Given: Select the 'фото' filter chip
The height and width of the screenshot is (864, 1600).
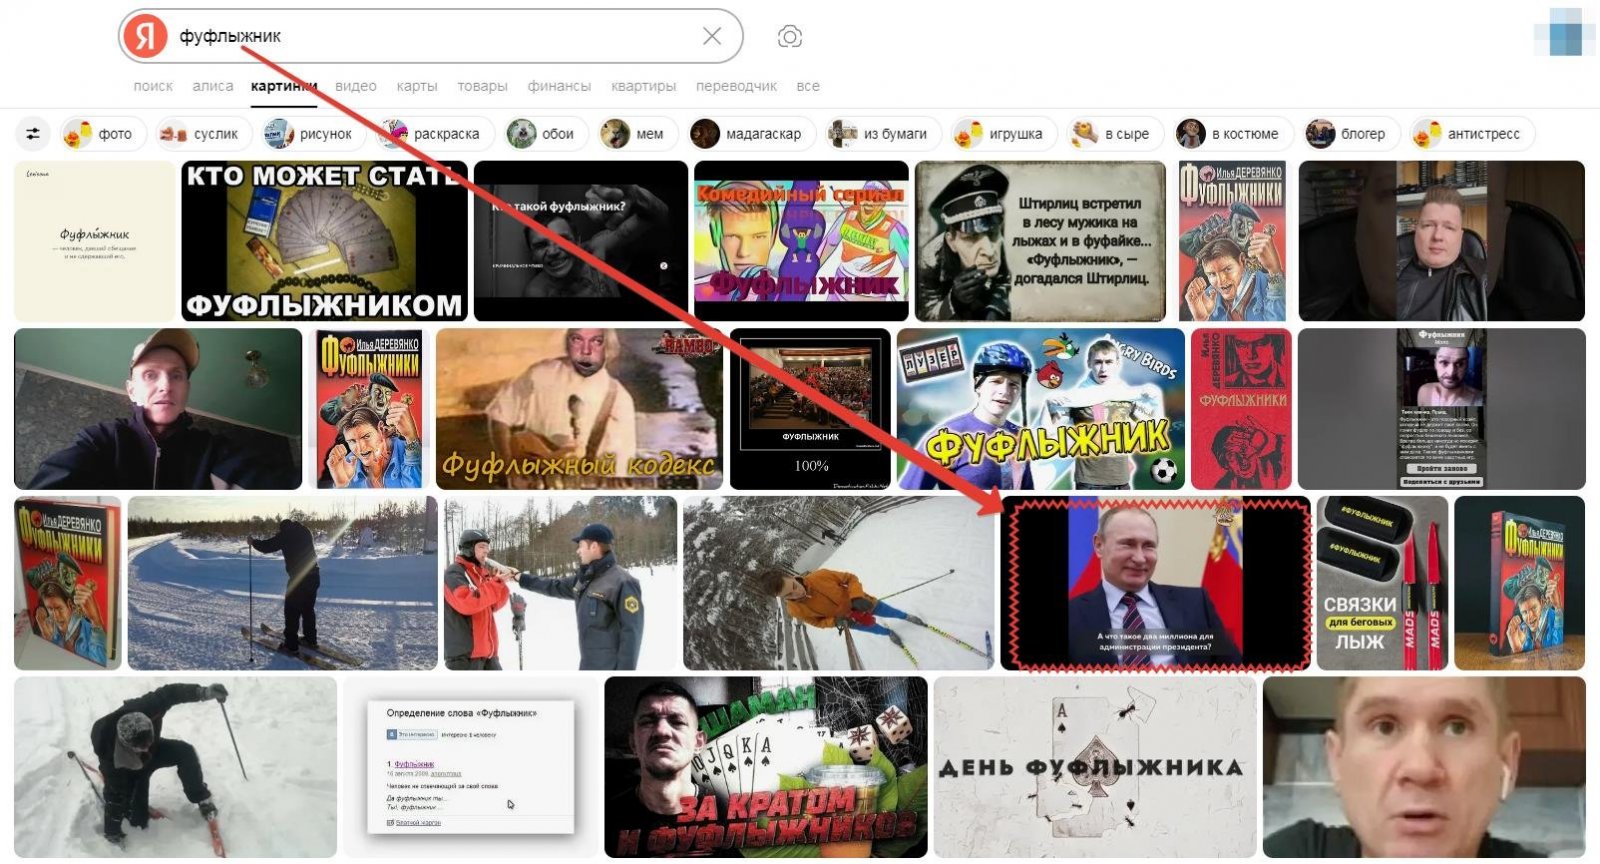Looking at the screenshot, I should pos(104,134).
